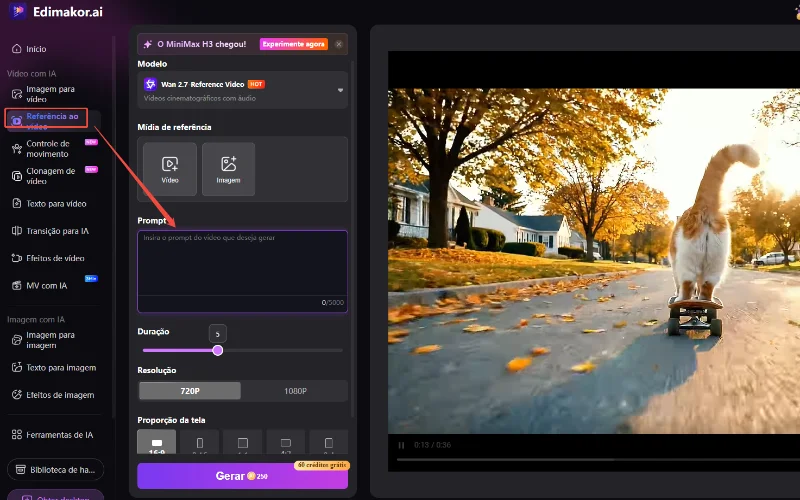Open Efeitos de vídeo tool
Screen dimensions: 800x500
click(48, 258)
